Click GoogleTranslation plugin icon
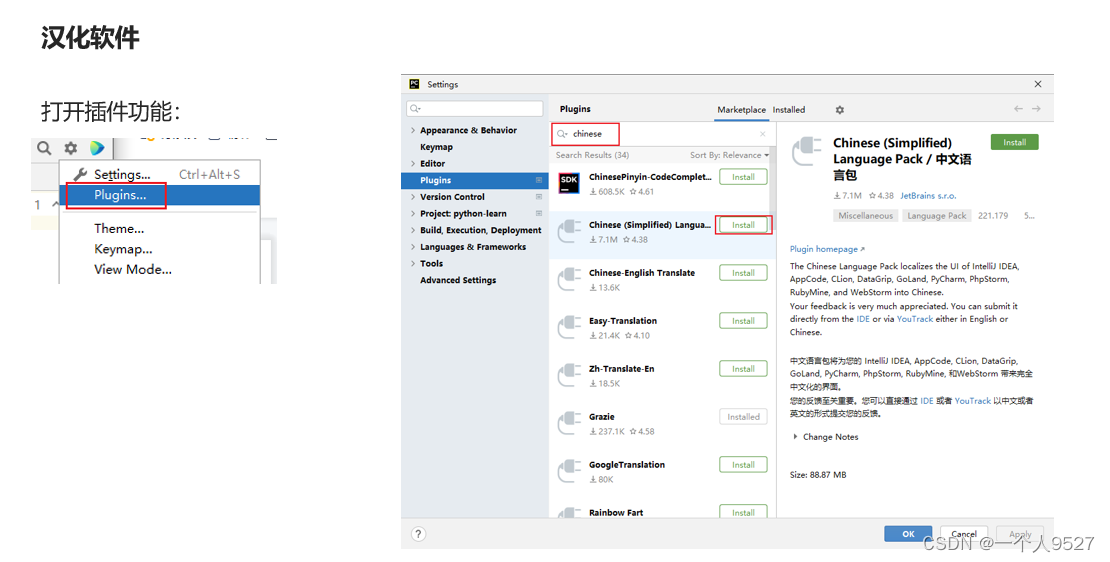The height and width of the screenshot is (562, 1110). coord(569,471)
